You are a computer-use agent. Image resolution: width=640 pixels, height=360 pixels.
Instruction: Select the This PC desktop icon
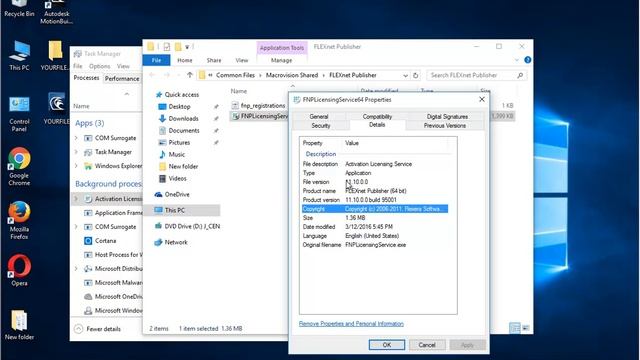tap(19, 56)
